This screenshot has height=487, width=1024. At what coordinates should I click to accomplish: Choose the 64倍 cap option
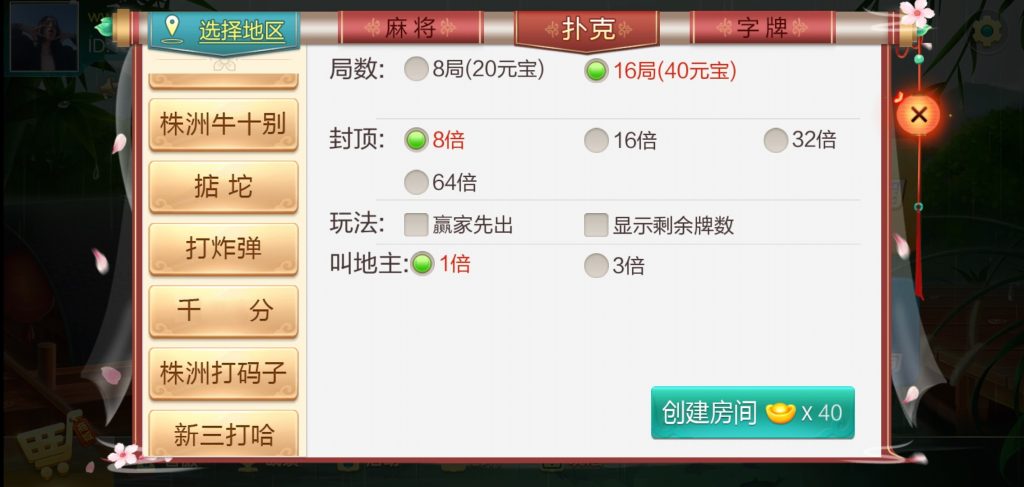pyautogui.click(x=416, y=182)
